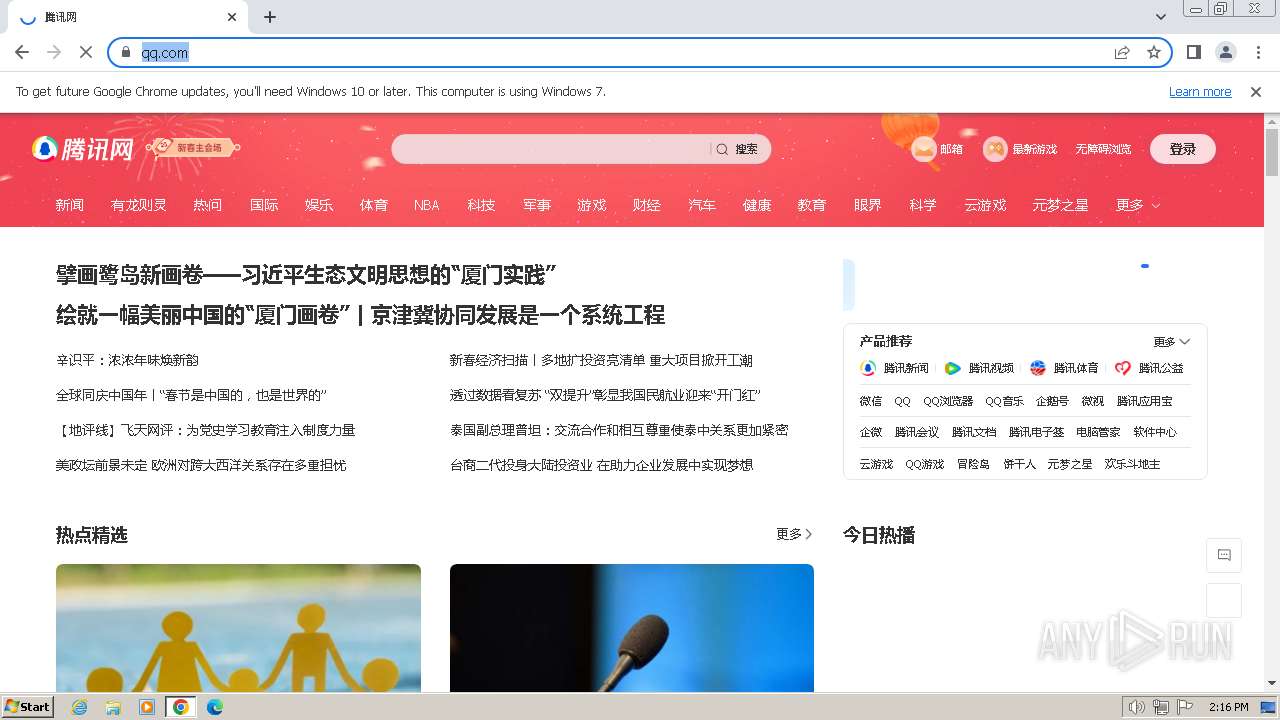Go back to previous page in Chrome
1280x720 pixels.
click(22, 52)
